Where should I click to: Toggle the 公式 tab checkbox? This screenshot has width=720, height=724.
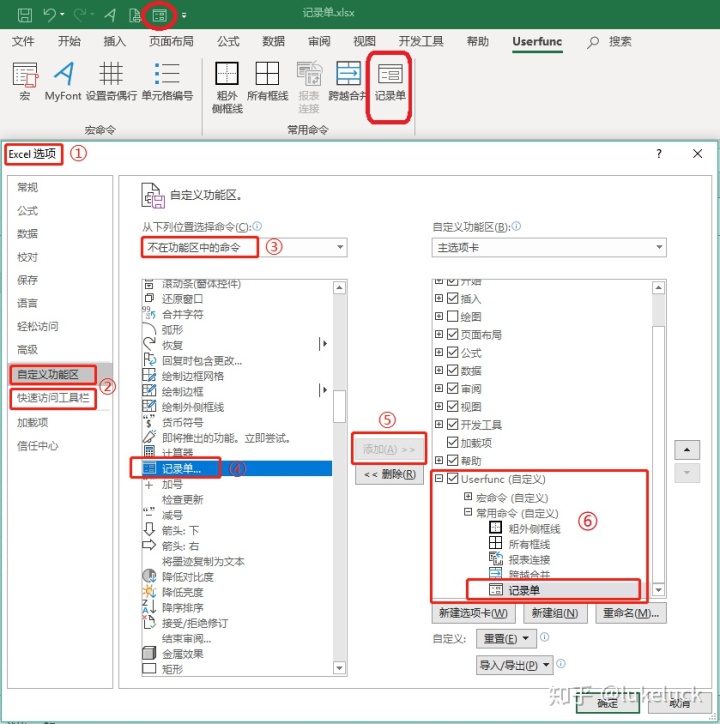(x=453, y=352)
